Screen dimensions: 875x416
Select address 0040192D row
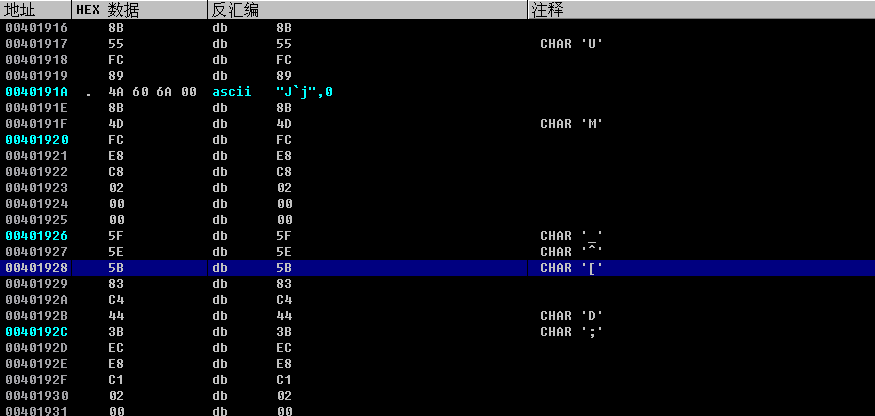point(438,348)
